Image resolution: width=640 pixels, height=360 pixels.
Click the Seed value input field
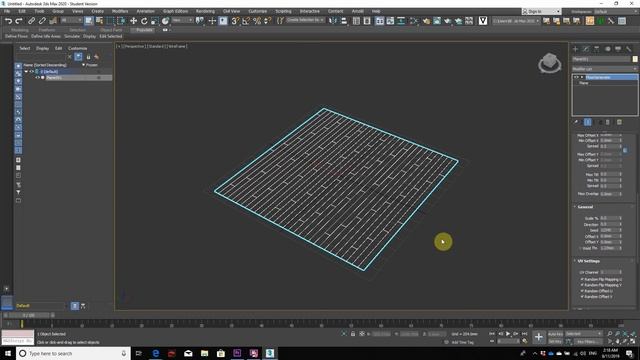610,230
